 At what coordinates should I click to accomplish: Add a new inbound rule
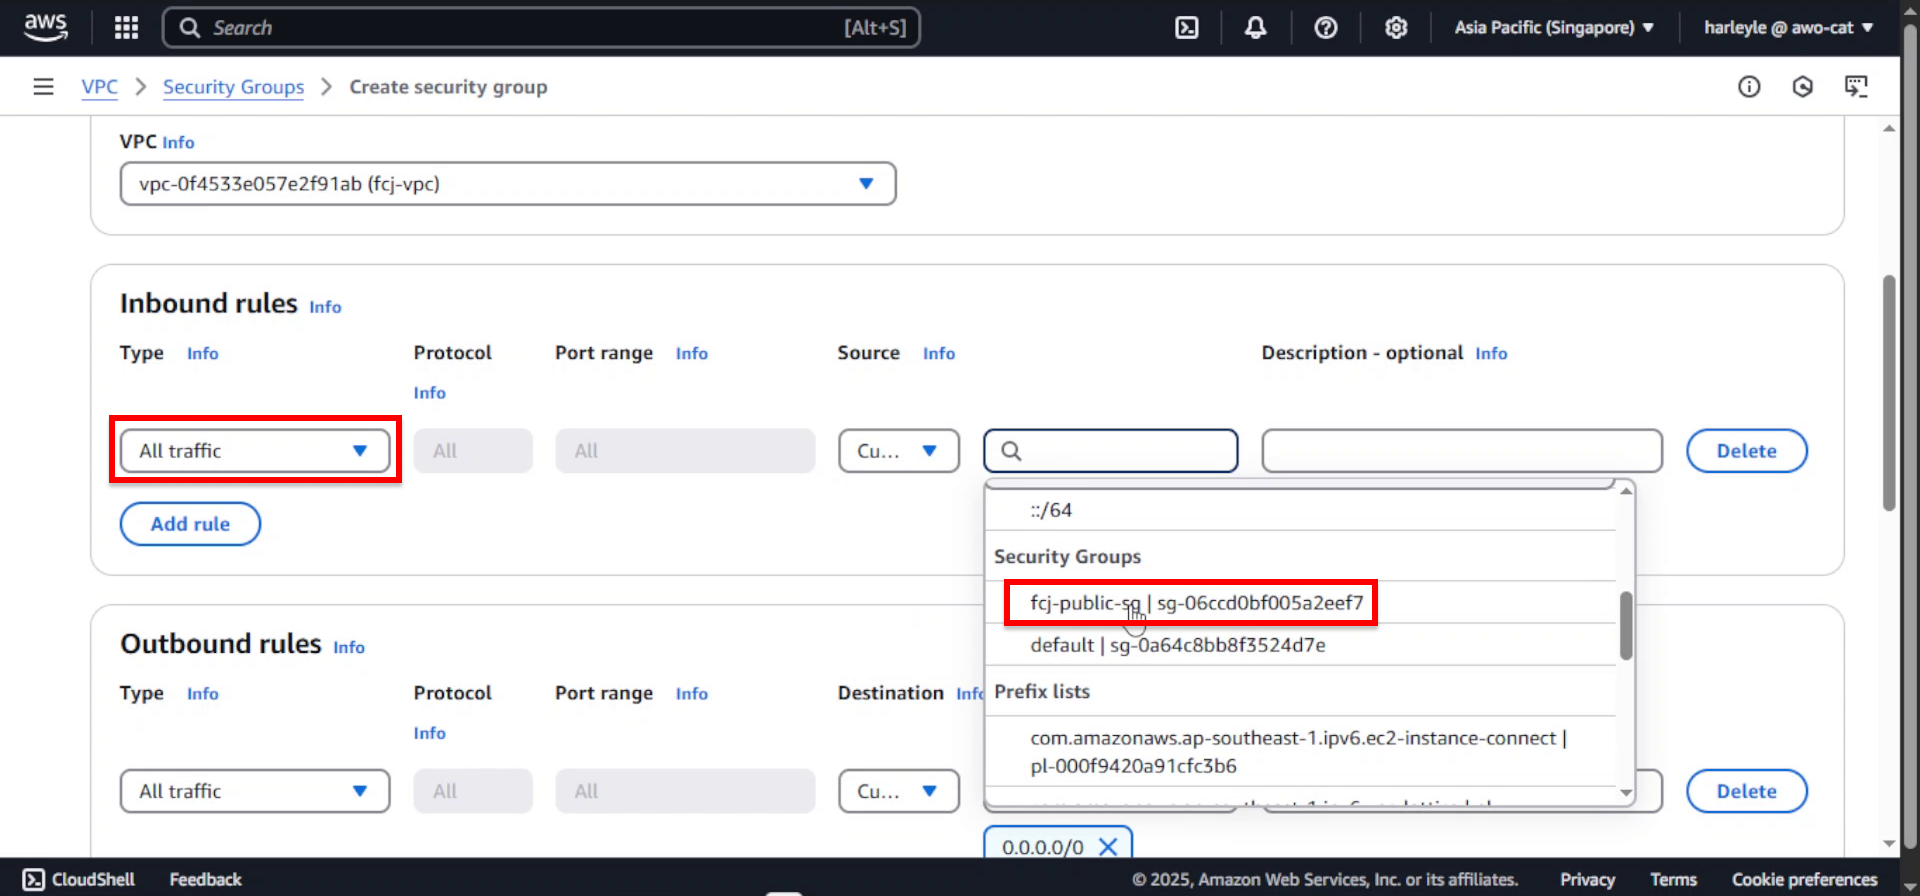[190, 524]
